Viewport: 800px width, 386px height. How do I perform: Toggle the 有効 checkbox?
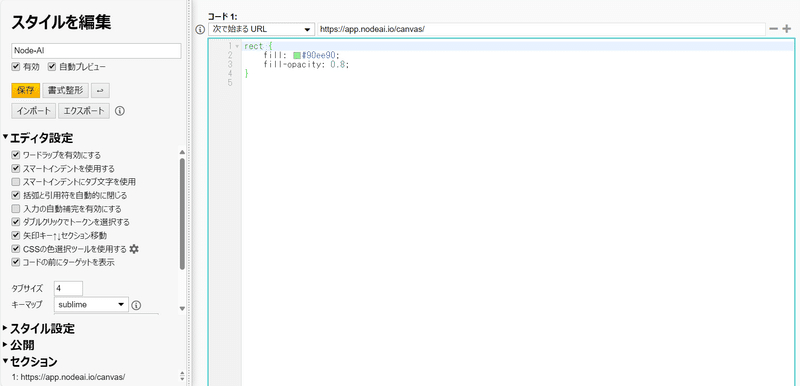(x=16, y=67)
